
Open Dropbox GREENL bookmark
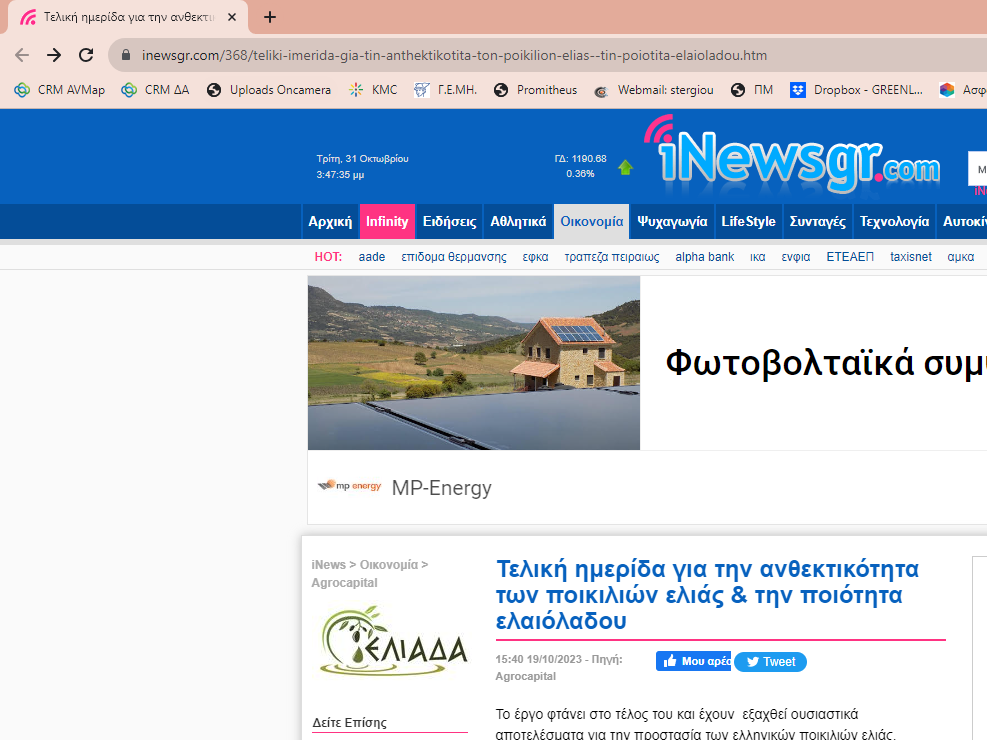(857, 90)
